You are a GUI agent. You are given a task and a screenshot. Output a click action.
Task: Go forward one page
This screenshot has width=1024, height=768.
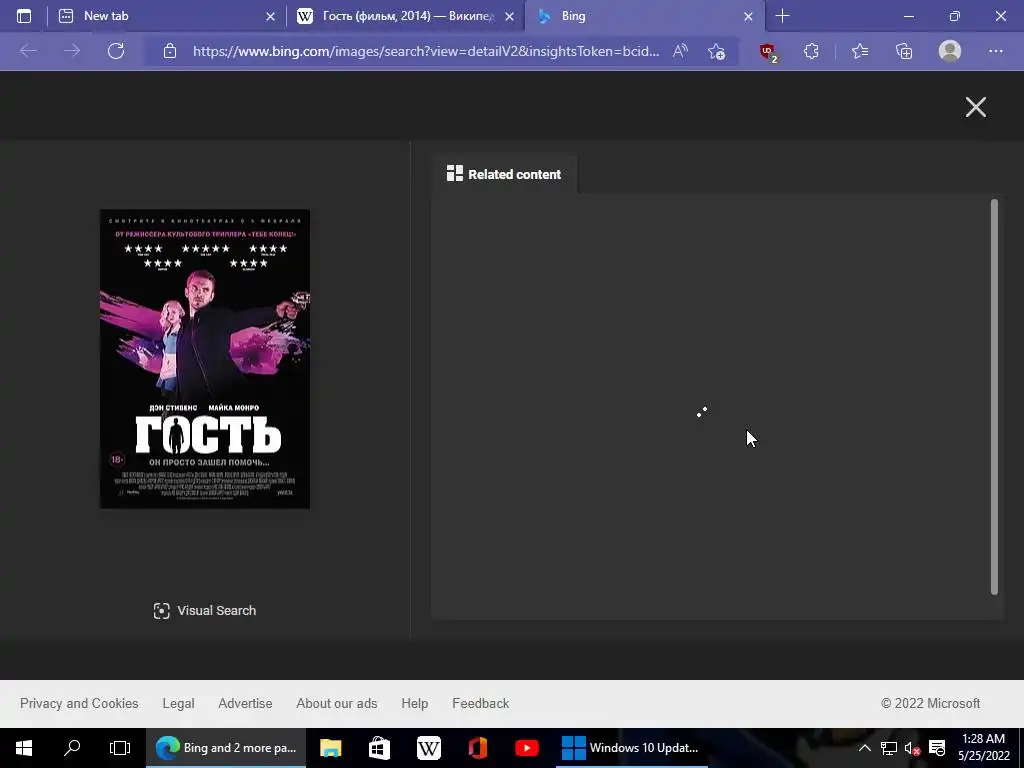pos(72,51)
